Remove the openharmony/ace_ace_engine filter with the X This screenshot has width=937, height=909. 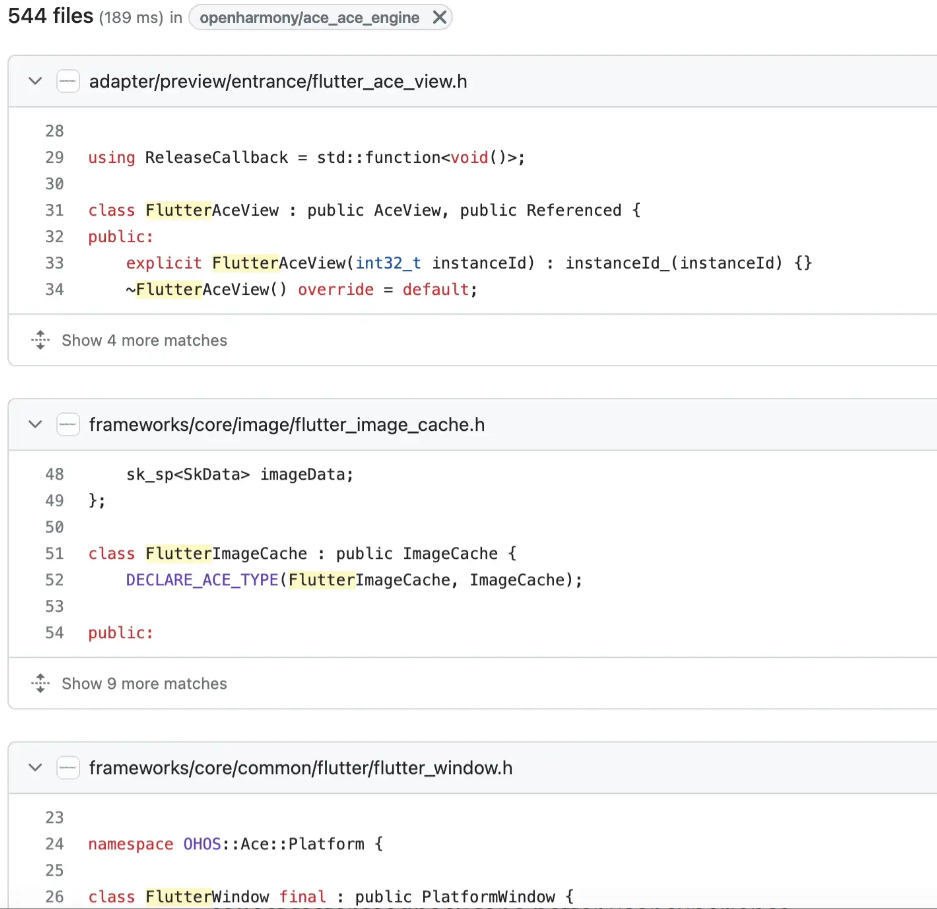pyautogui.click(x=439, y=17)
